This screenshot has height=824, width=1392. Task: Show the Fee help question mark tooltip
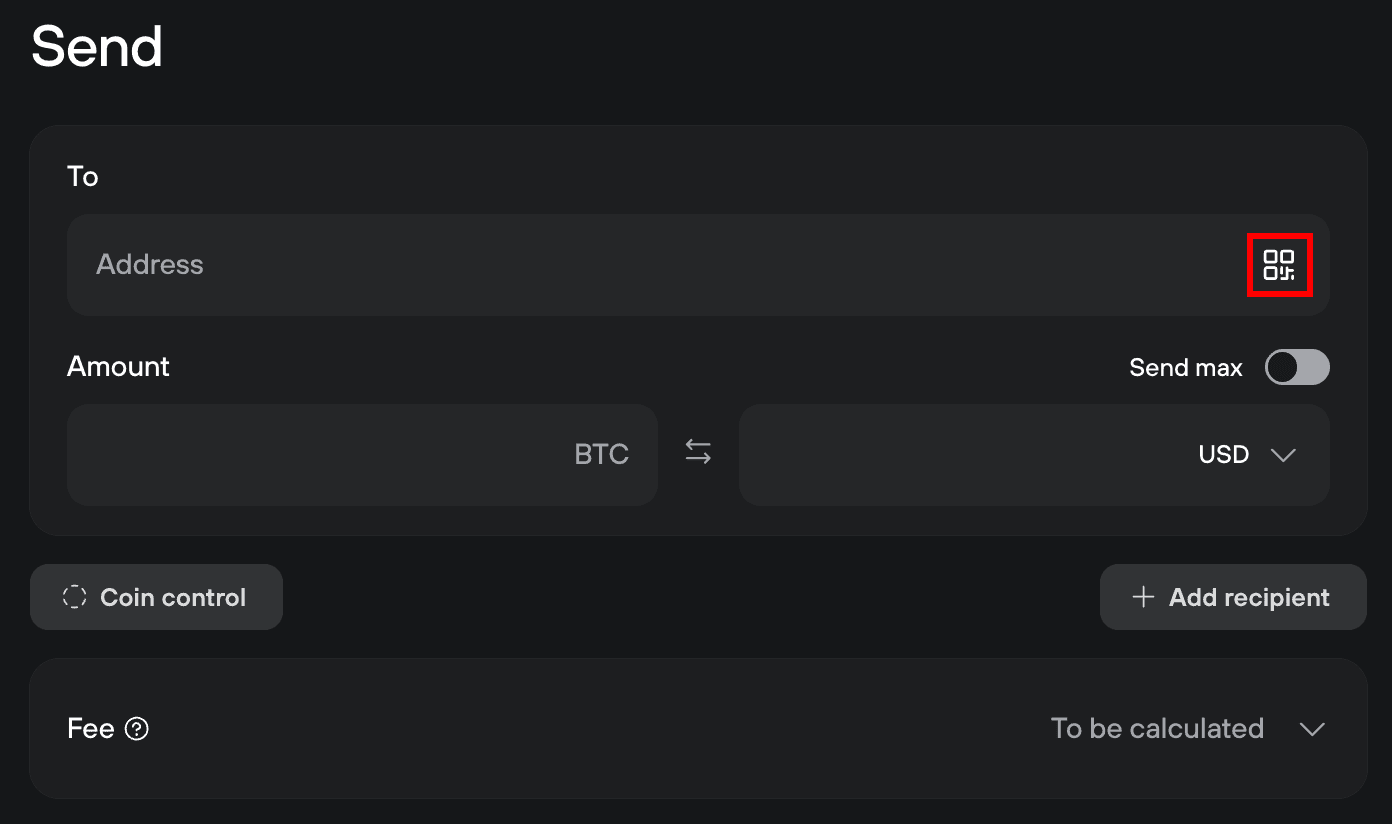point(137,729)
